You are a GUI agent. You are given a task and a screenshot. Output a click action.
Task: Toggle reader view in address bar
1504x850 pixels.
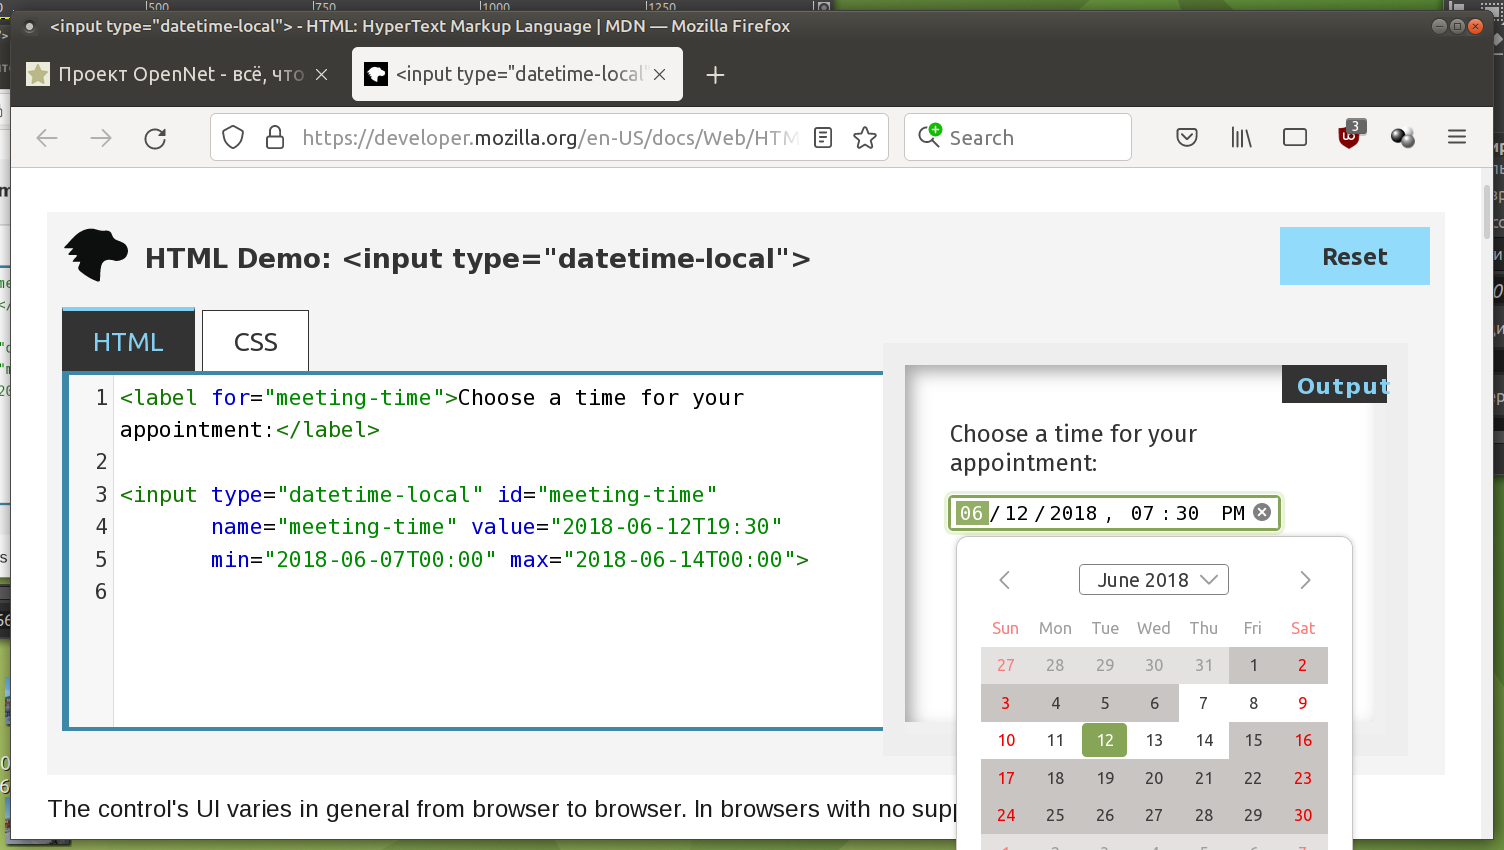pyautogui.click(x=823, y=138)
